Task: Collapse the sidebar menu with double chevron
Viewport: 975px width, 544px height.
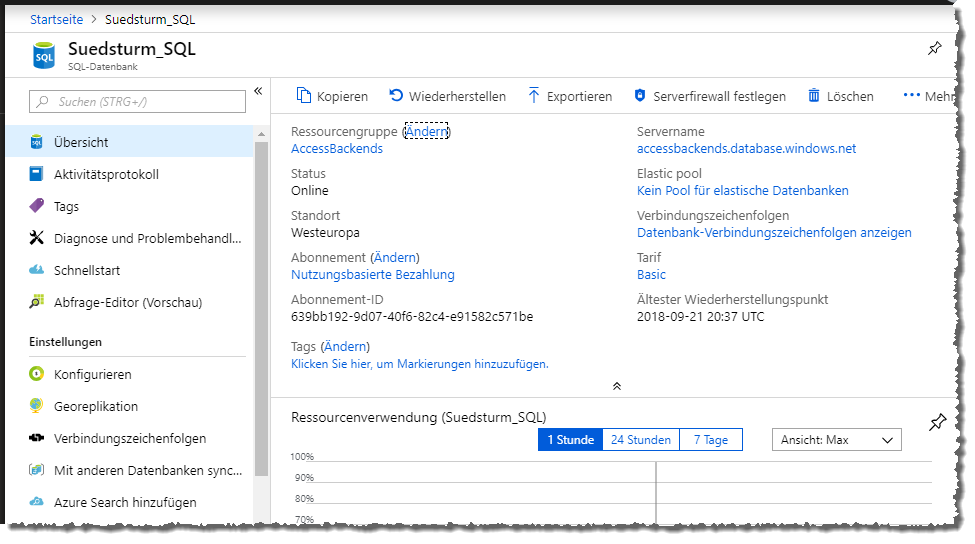Action: (258, 91)
